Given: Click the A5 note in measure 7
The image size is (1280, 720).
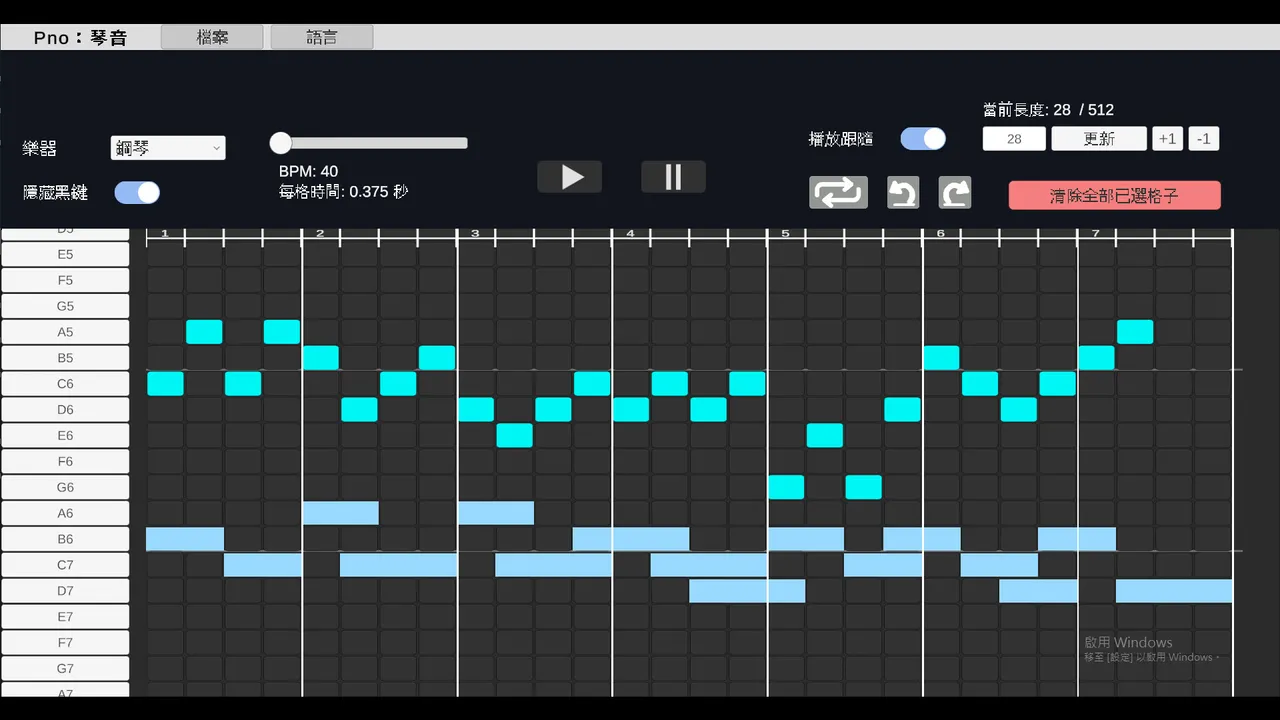Looking at the screenshot, I should click(x=1135, y=332).
